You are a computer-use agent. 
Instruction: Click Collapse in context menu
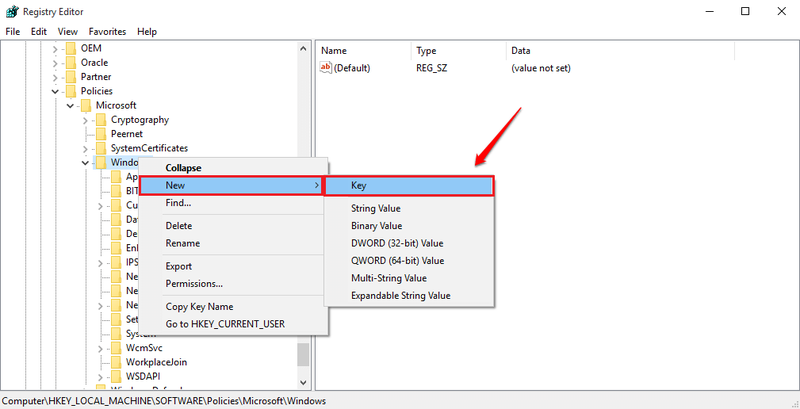click(183, 168)
